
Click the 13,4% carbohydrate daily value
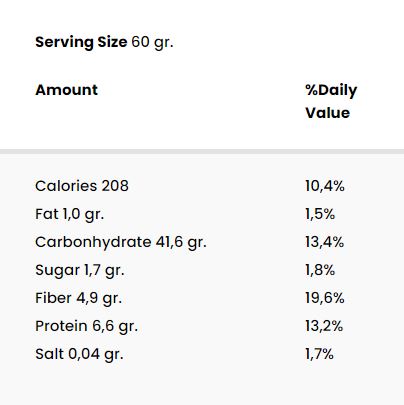[324, 242]
